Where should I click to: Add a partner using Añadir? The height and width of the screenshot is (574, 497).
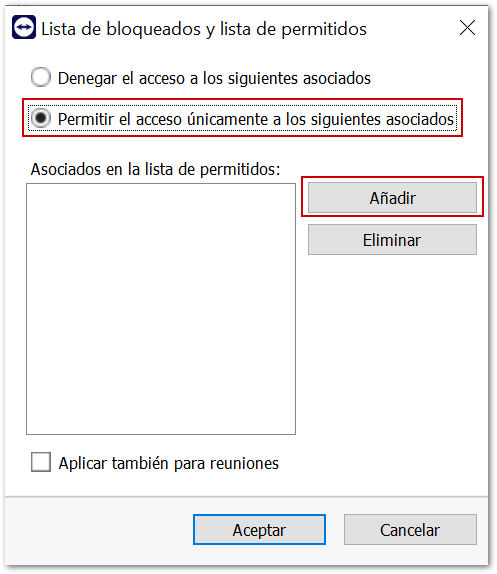click(x=392, y=198)
